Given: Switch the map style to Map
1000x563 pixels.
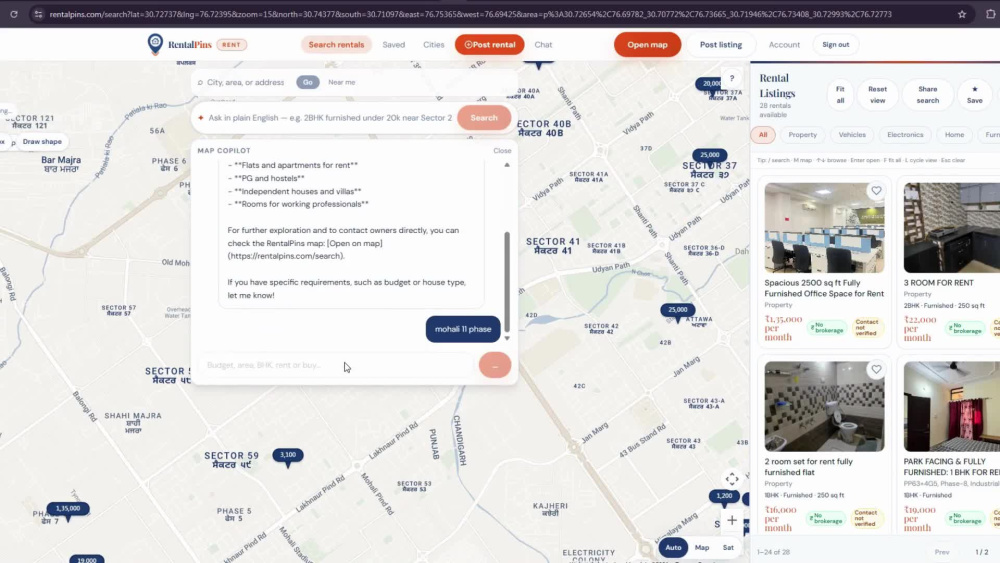Looking at the screenshot, I should click(x=702, y=547).
